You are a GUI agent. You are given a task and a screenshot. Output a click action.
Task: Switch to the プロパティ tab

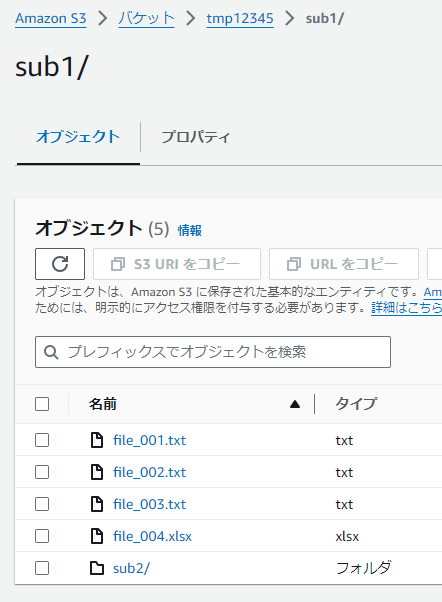(x=195, y=137)
